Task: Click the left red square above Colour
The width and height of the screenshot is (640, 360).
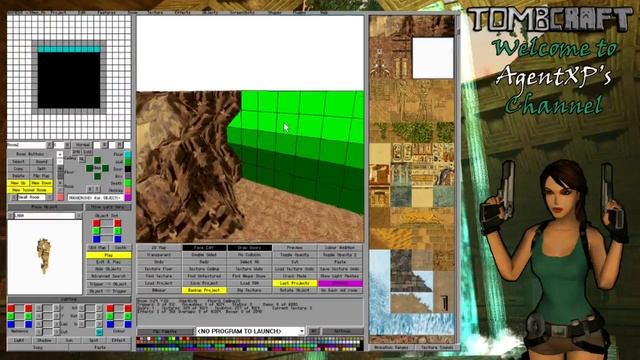Action: point(110,308)
